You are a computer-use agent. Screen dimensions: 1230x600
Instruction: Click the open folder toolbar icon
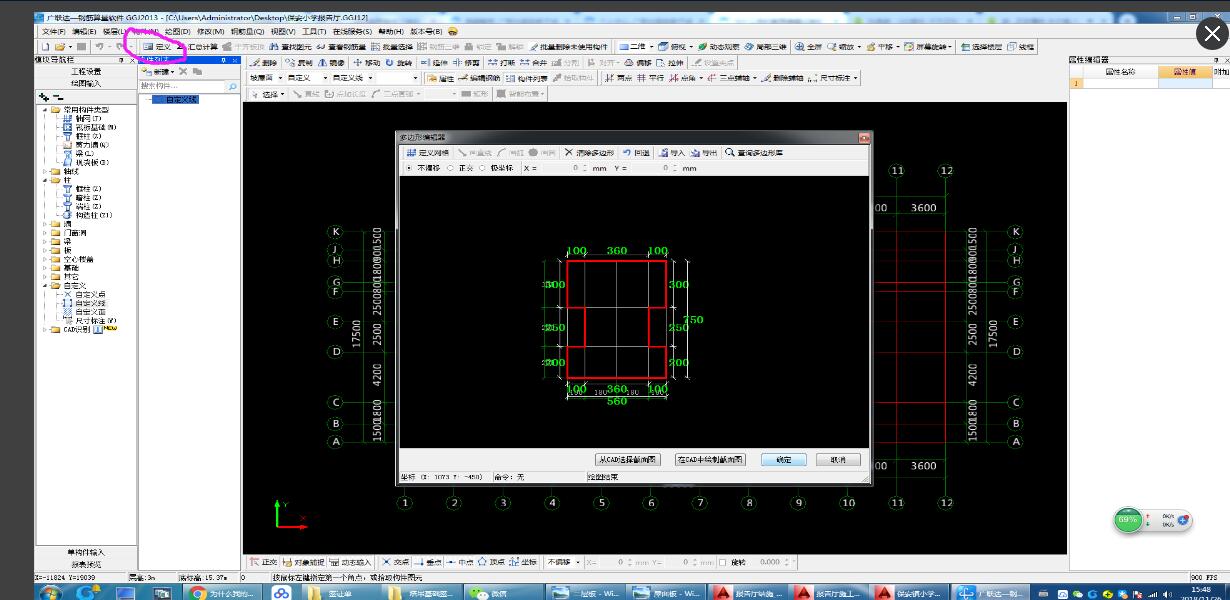point(60,47)
